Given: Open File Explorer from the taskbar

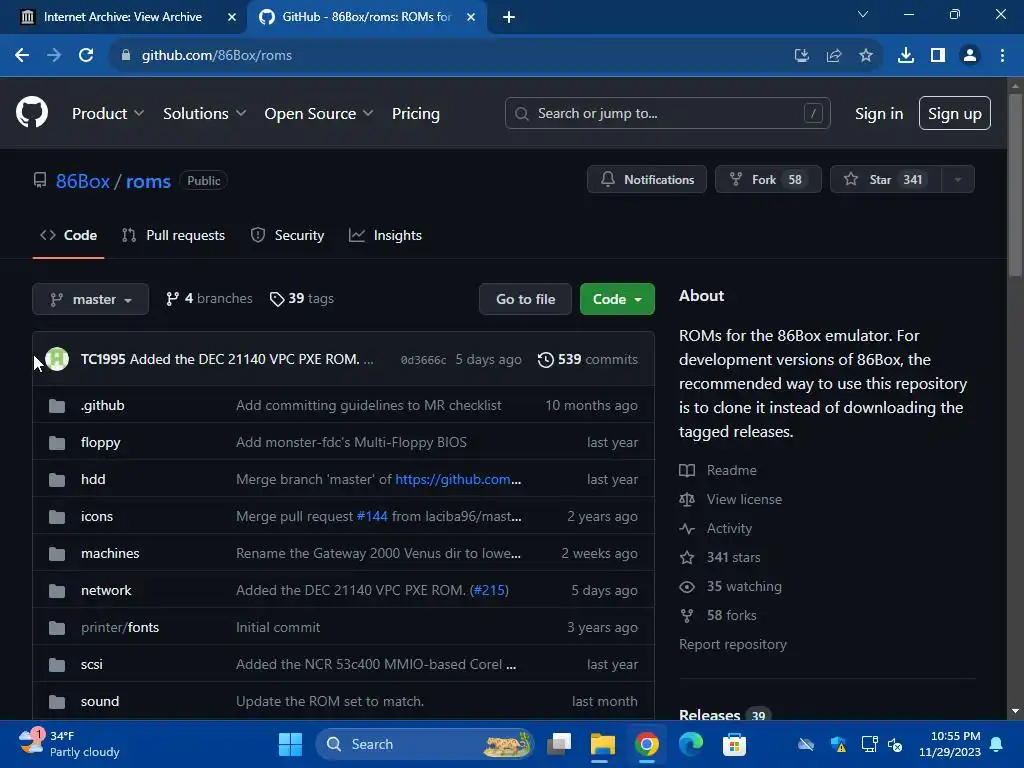Looking at the screenshot, I should pyautogui.click(x=603, y=744).
